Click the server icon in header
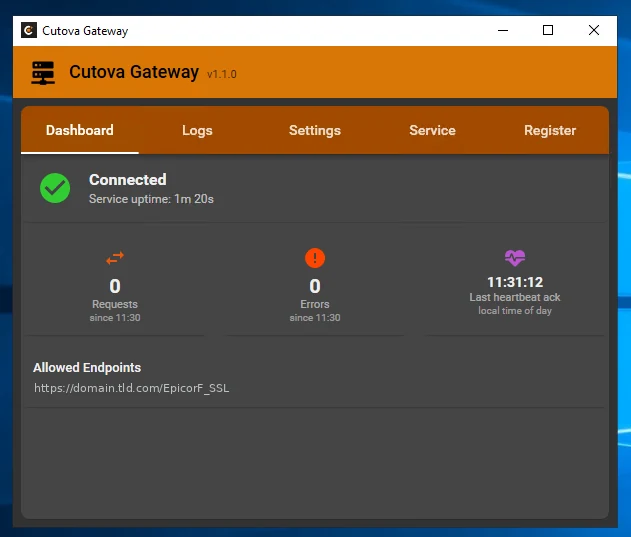The width and height of the screenshot is (631, 537). coord(43,73)
